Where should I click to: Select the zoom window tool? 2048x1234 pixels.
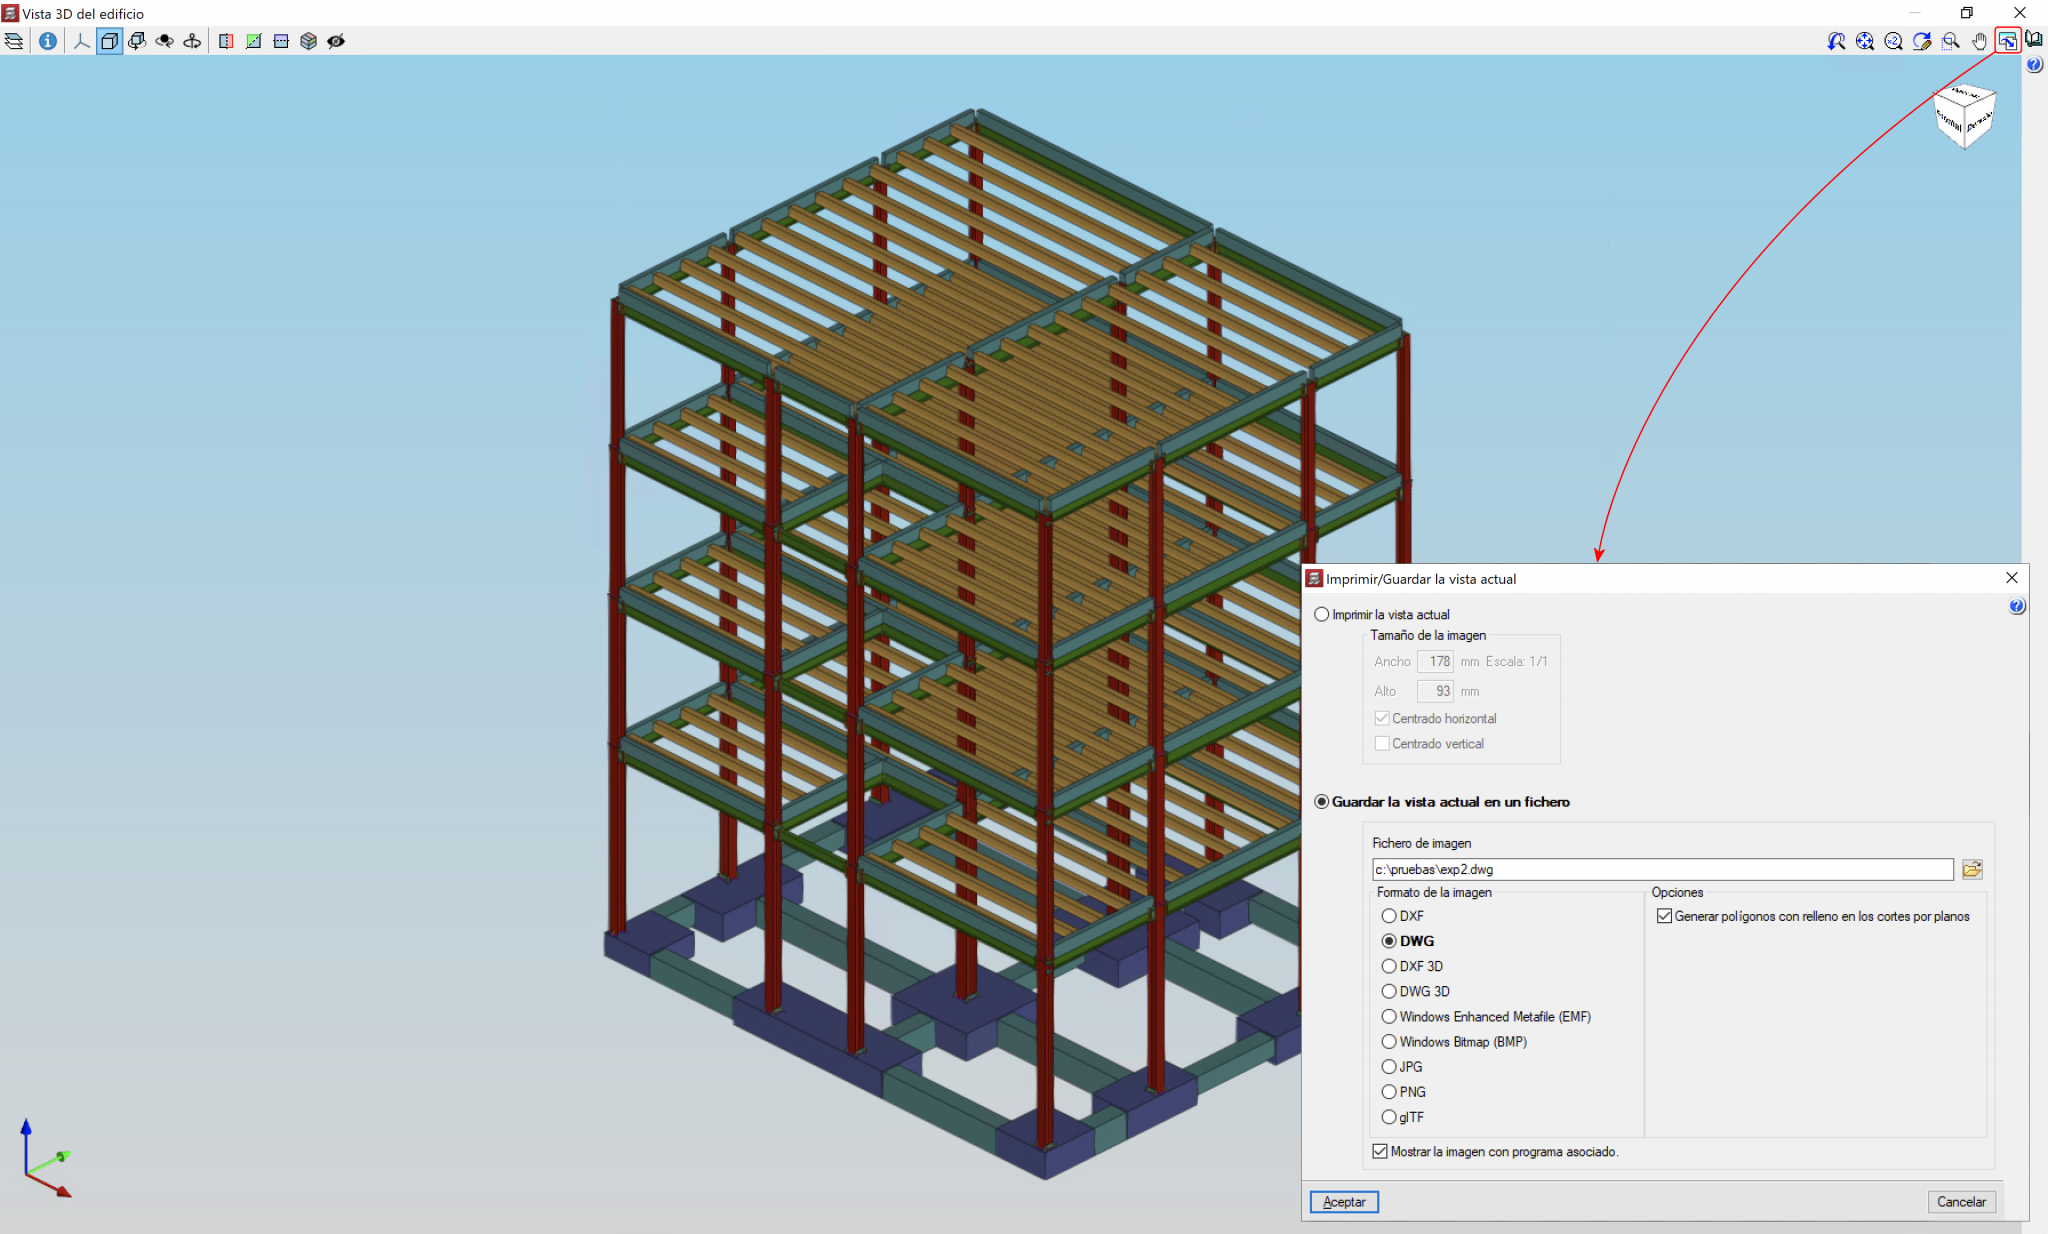click(1951, 41)
